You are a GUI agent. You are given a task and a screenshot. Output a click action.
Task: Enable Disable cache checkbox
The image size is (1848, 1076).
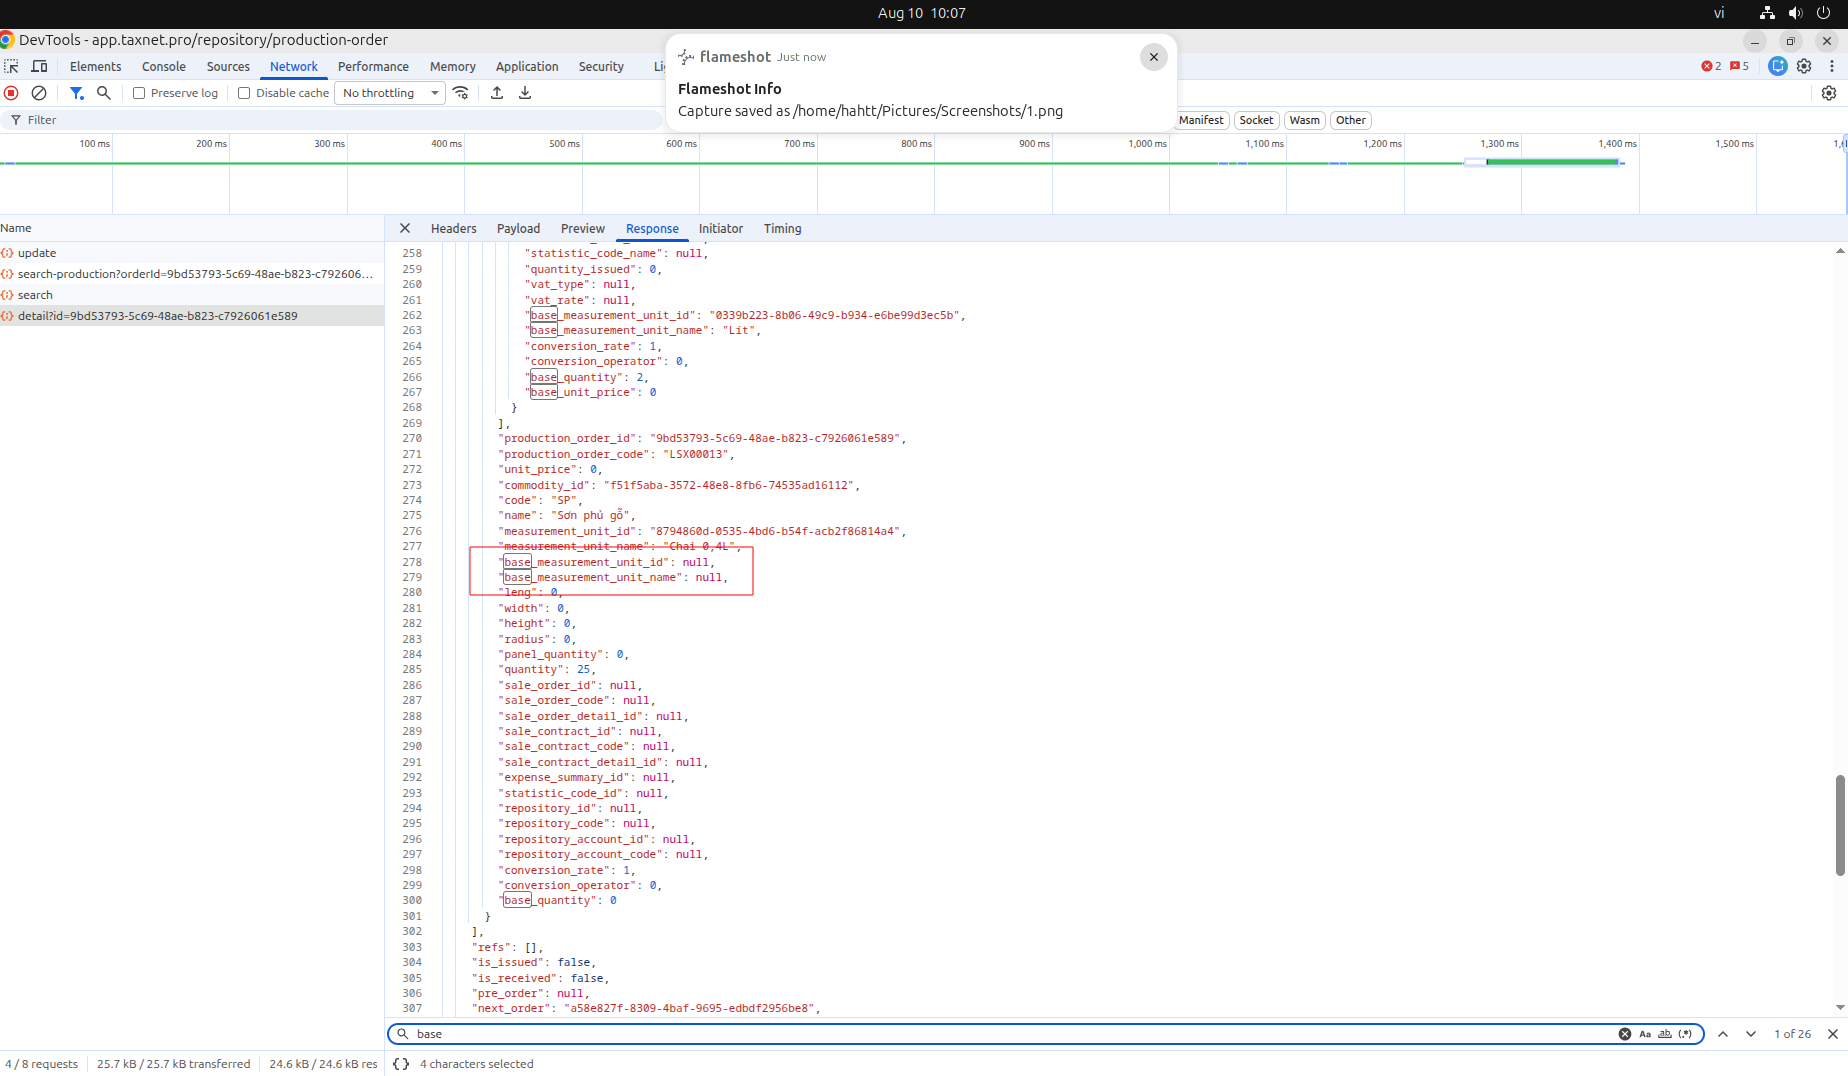click(244, 93)
